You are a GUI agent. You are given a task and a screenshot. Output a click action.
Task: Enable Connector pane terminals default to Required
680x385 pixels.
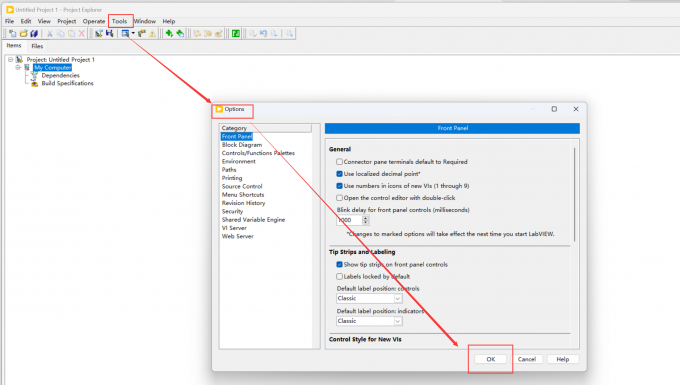(340, 162)
